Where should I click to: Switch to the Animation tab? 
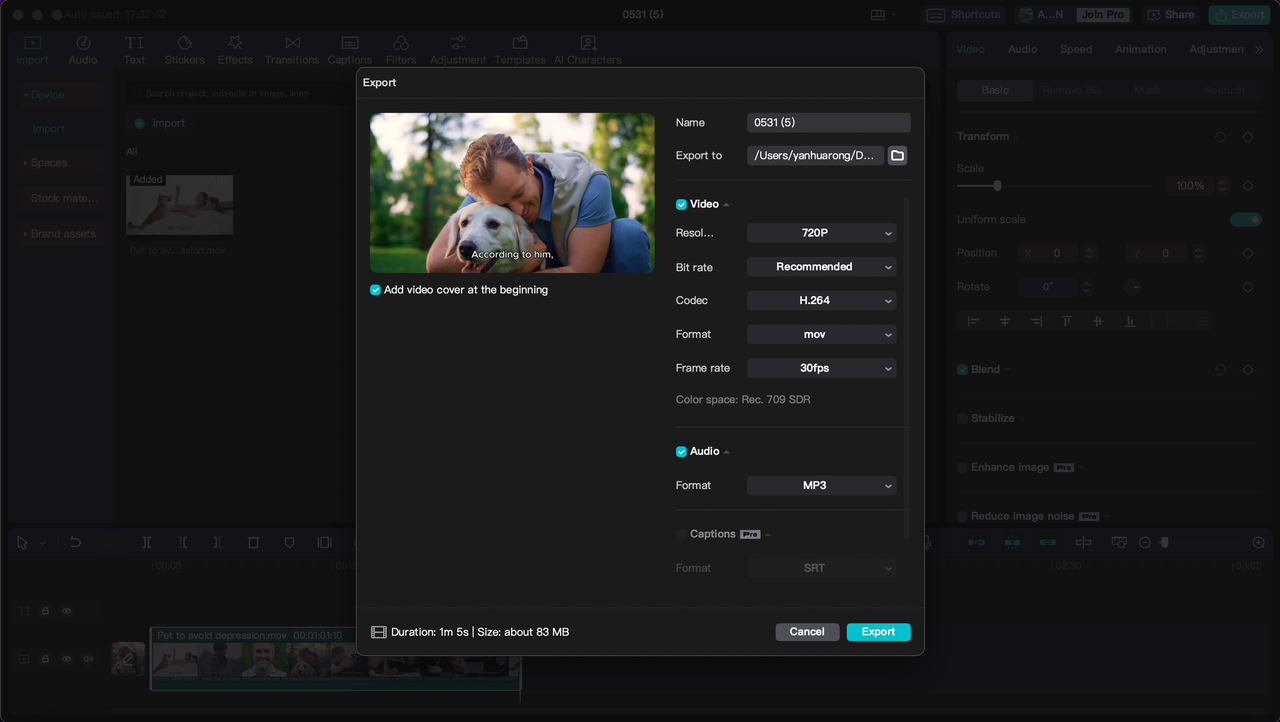tap(1140, 48)
